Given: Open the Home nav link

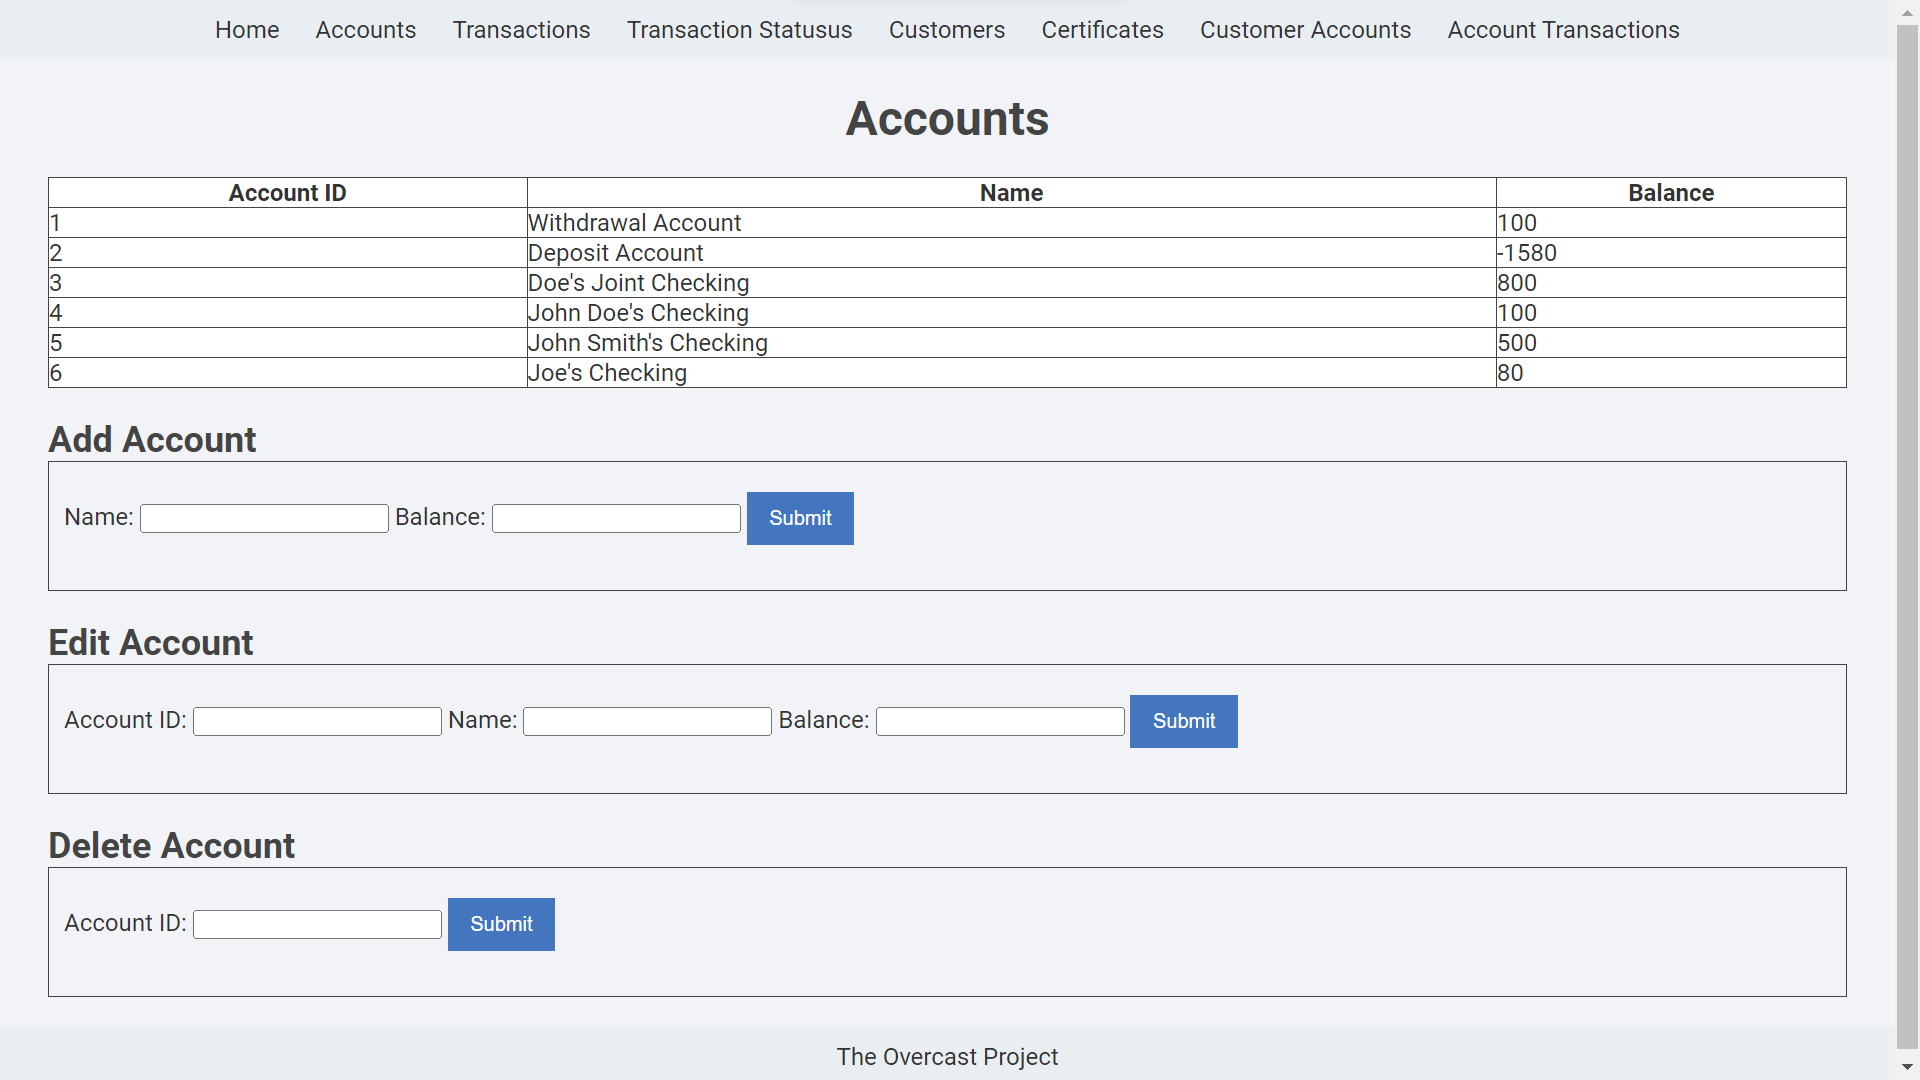Looking at the screenshot, I should coord(247,30).
